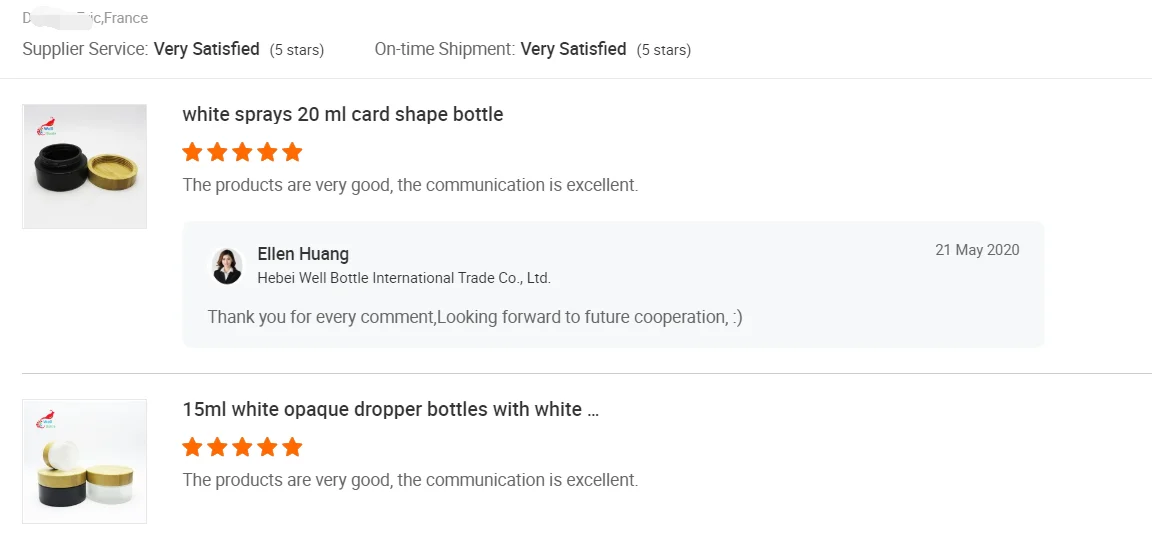The height and width of the screenshot is (544, 1152).
Task: Click the Supplier Service Very Satisfied rating
Action: tap(206, 49)
